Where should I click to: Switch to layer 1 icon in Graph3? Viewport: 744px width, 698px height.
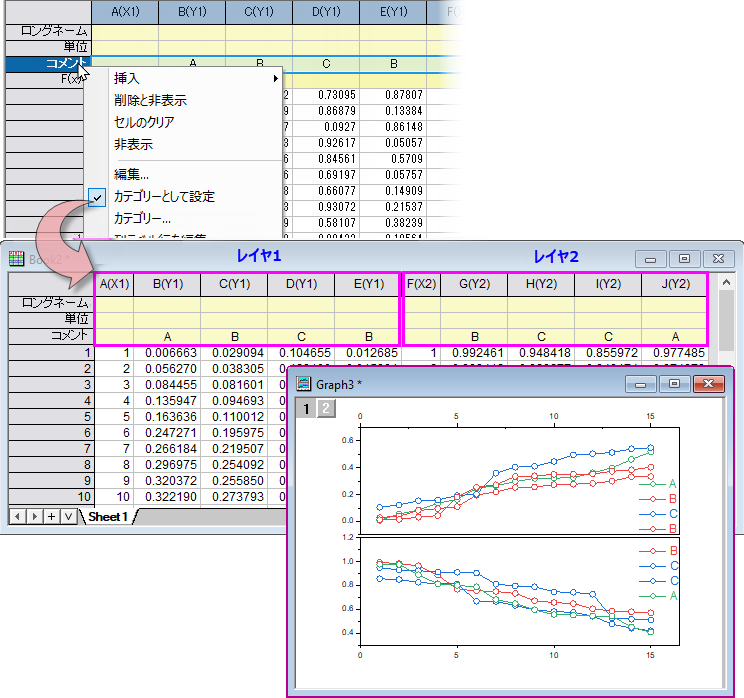(x=306, y=408)
